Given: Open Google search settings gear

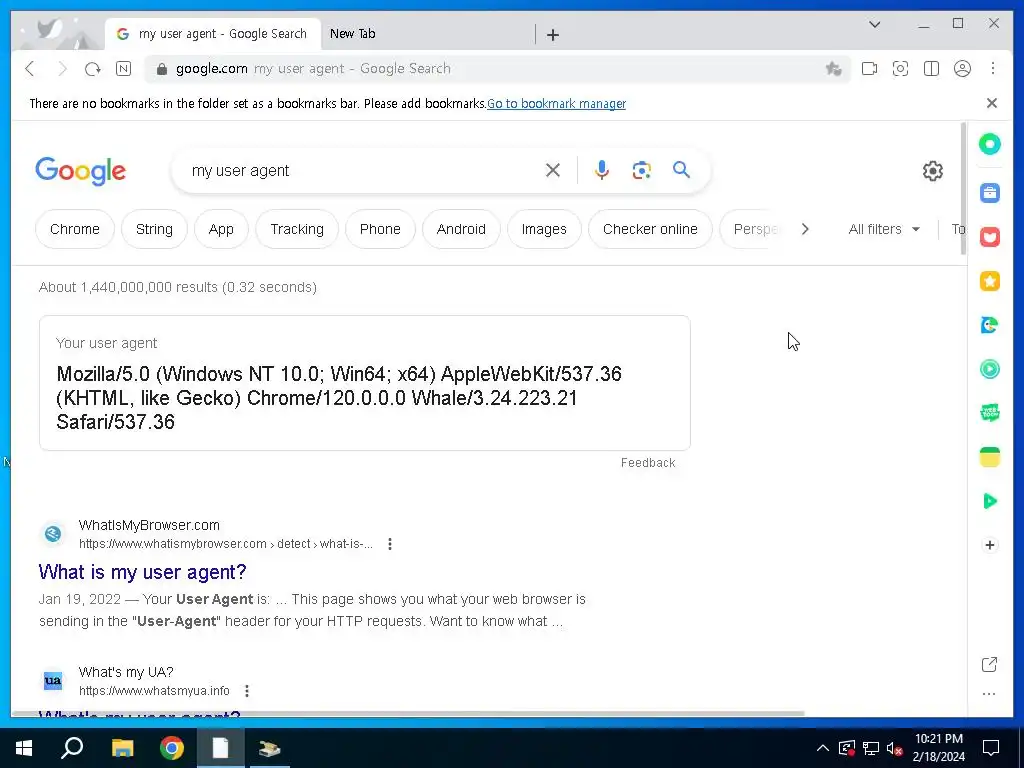Looking at the screenshot, I should click(933, 171).
